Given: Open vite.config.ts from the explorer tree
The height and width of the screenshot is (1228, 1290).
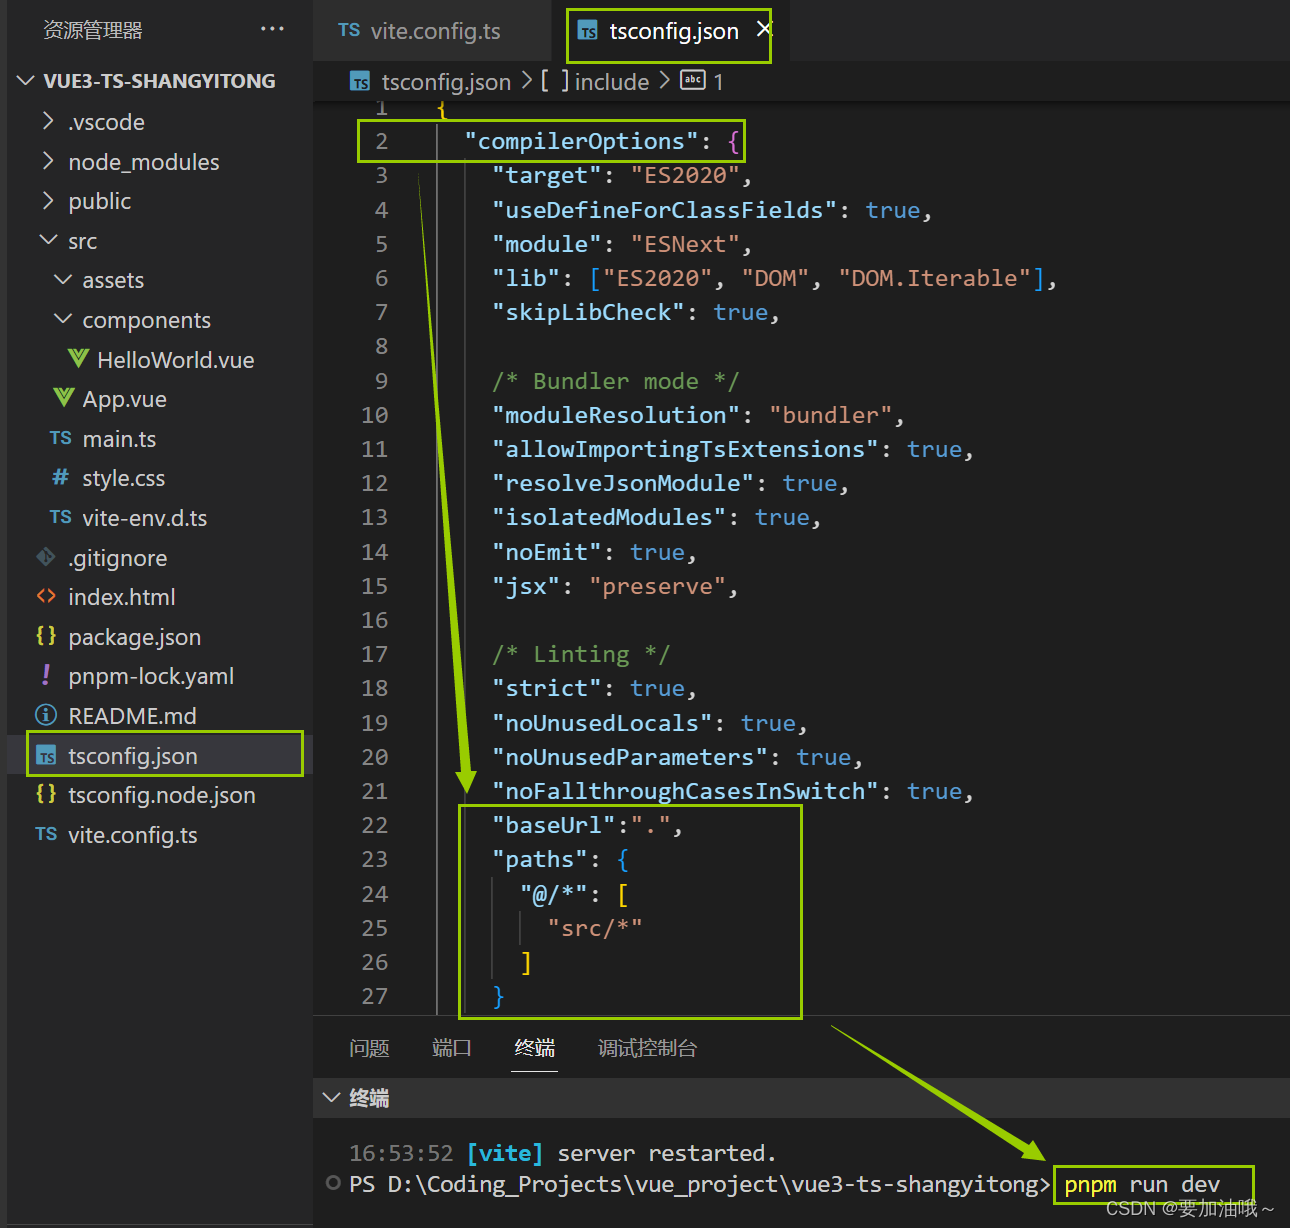Looking at the screenshot, I should click(x=132, y=835).
